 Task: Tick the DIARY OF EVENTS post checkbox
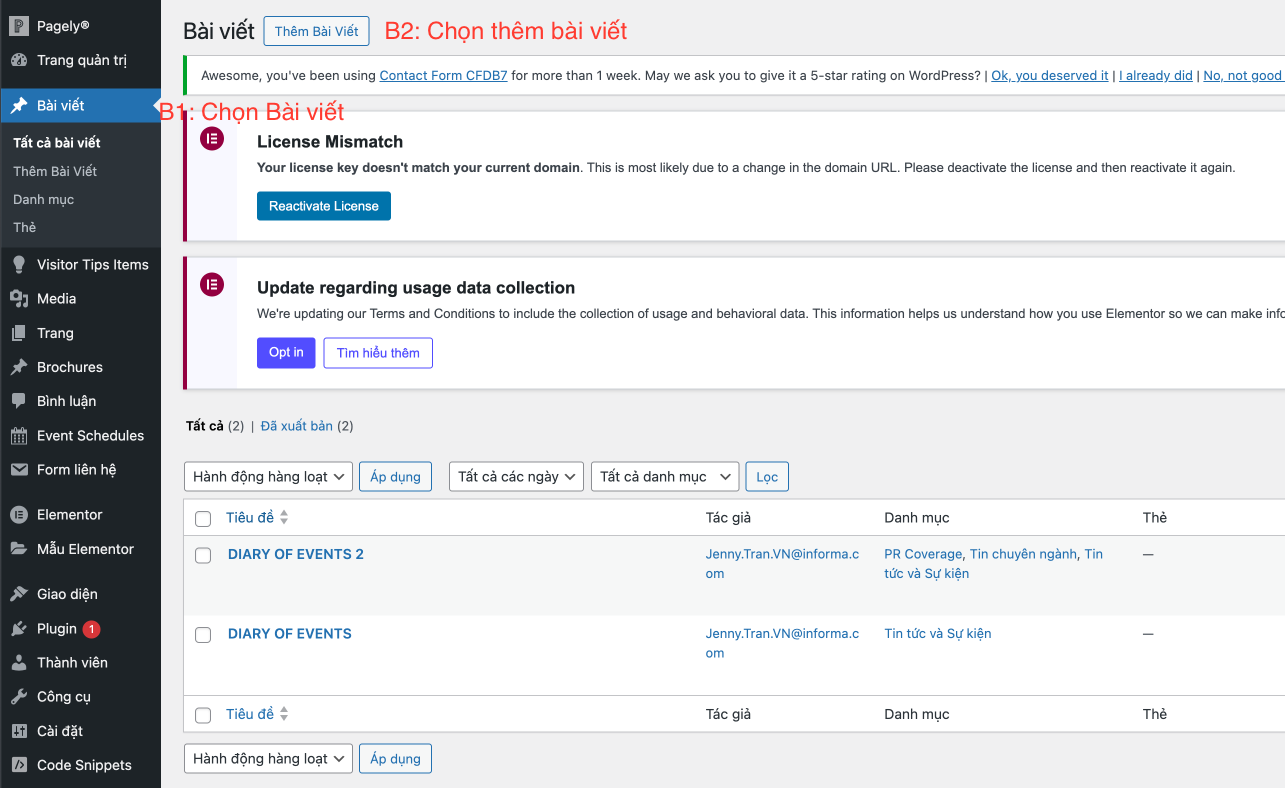point(203,635)
